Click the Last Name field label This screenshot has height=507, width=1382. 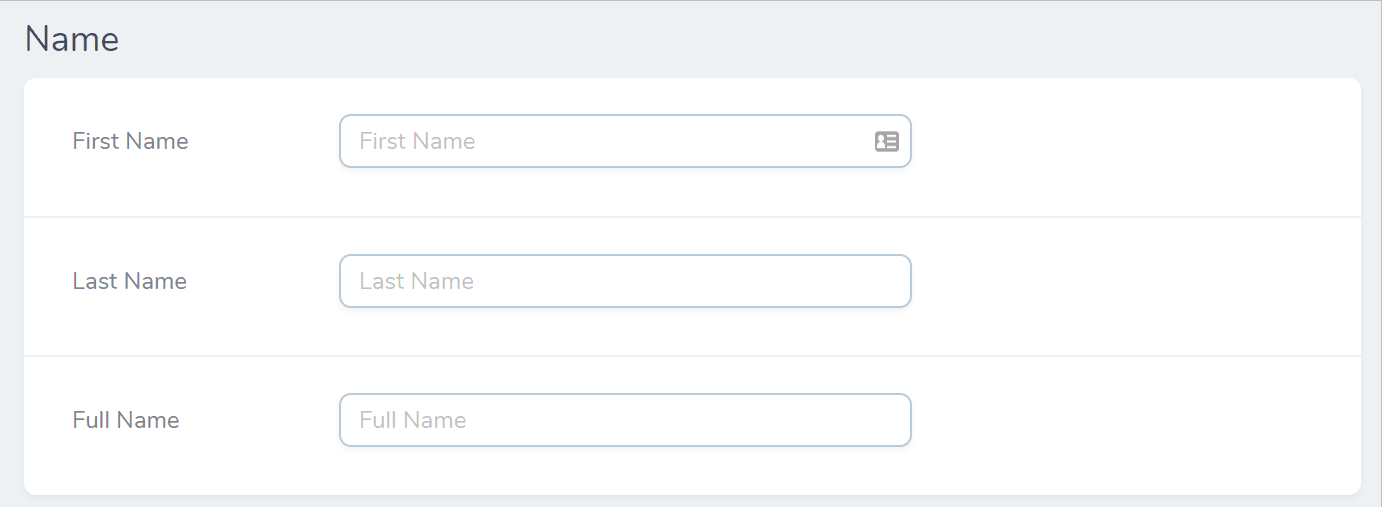click(129, 281)
